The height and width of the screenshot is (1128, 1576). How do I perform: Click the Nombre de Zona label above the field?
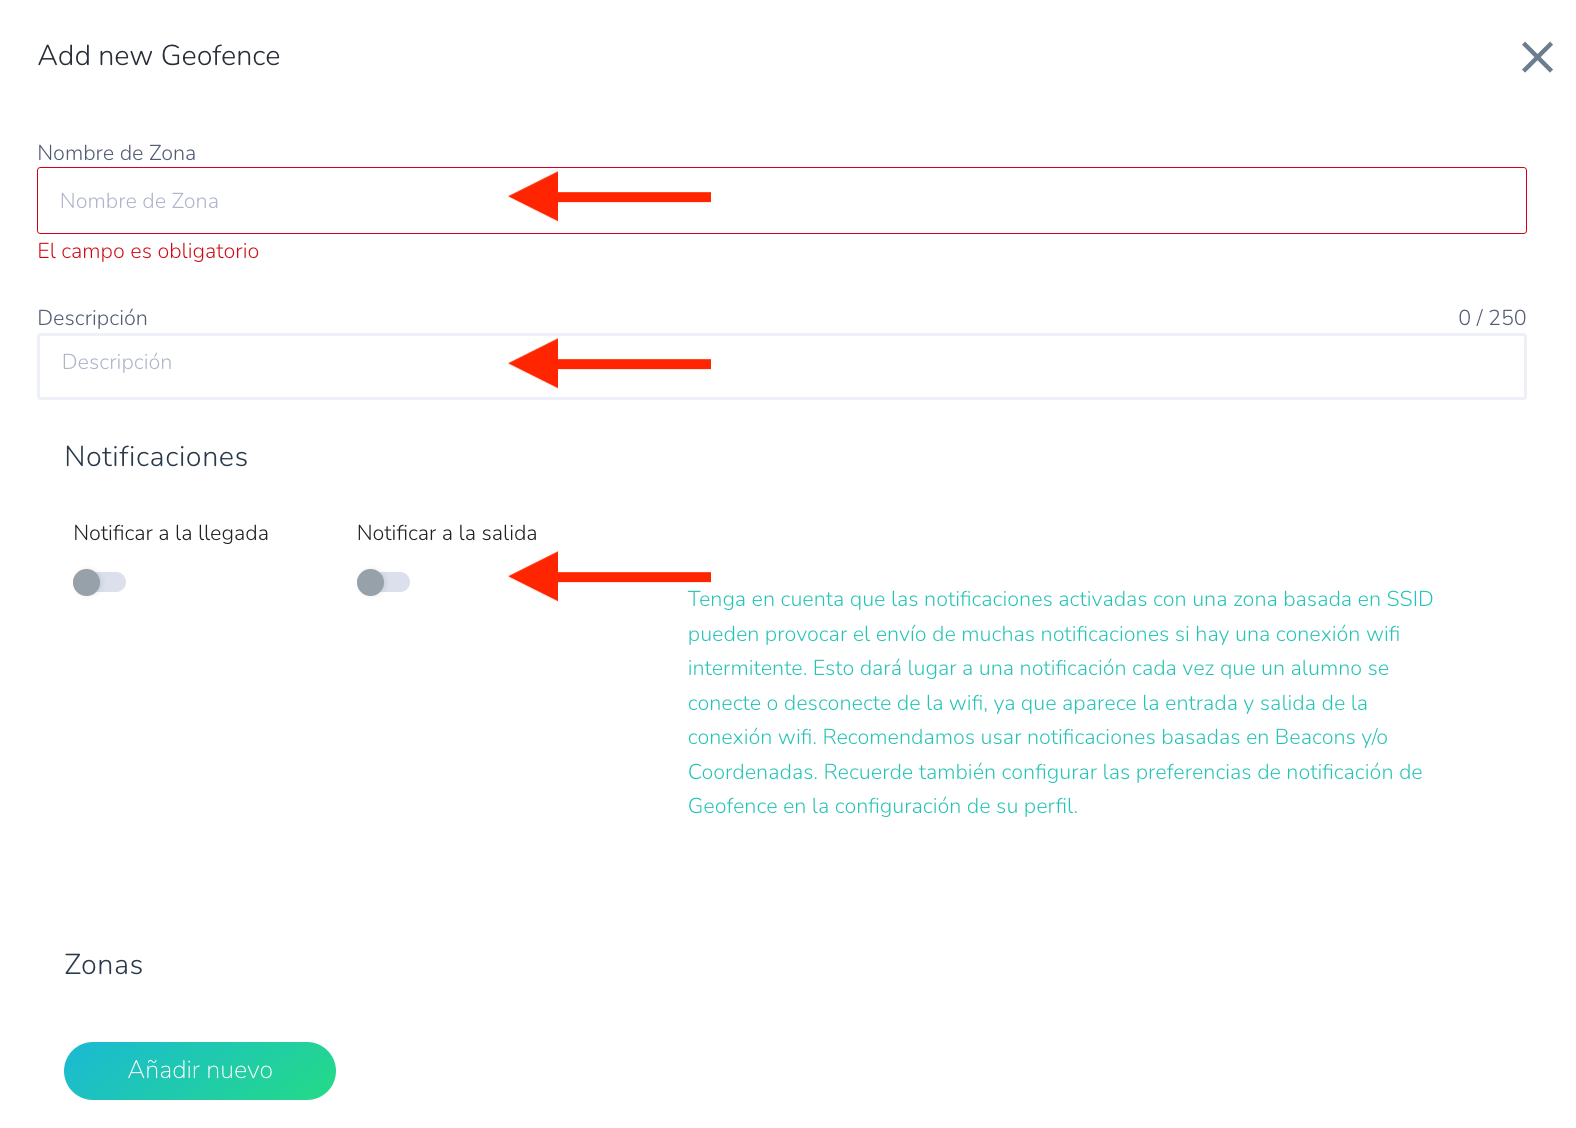116,153
